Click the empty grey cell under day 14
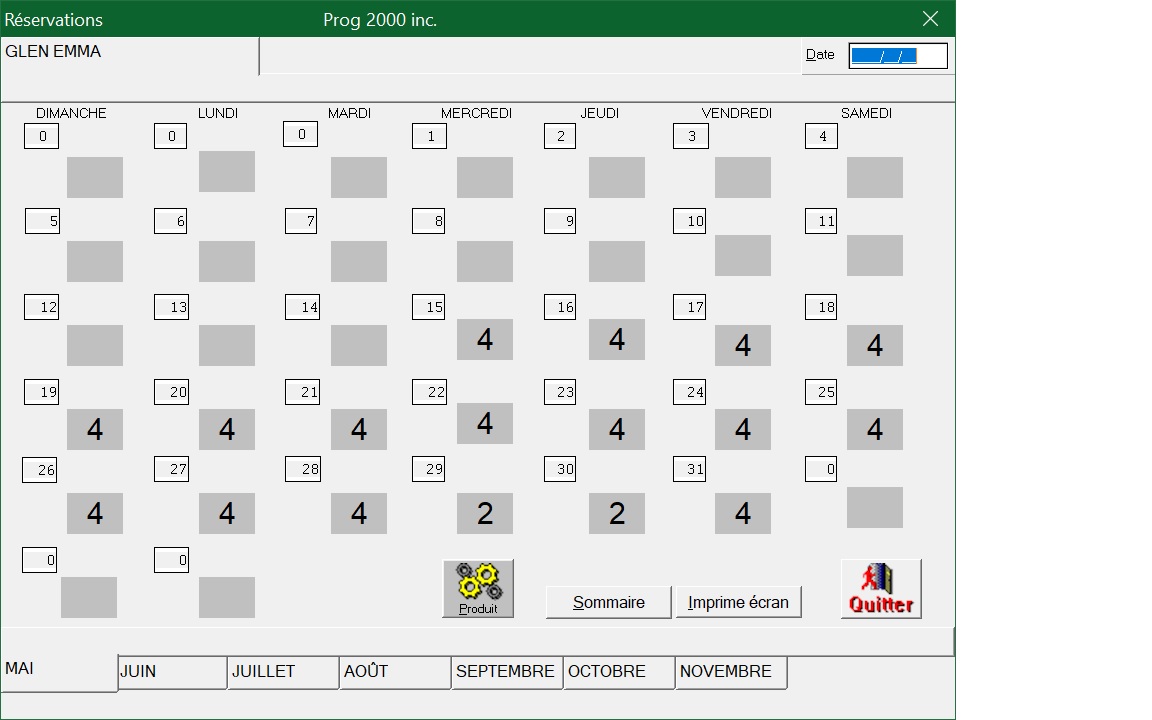Image resolution: width=1152 pixels, height=720 pixels. pyautogui.click(x=359, y=345)
